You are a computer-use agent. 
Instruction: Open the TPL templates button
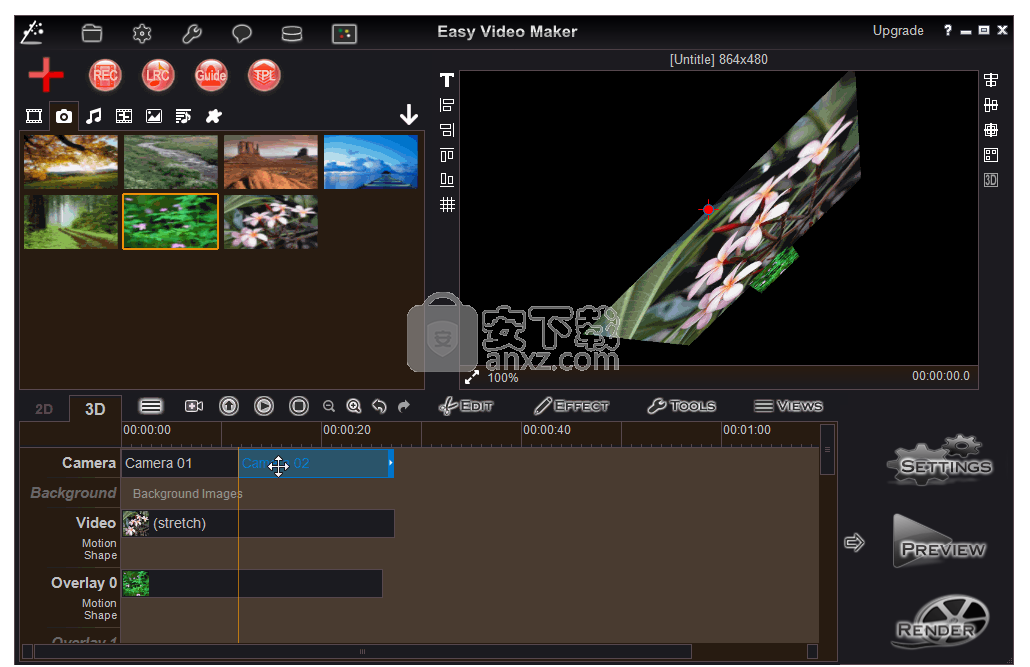point(264,76)
